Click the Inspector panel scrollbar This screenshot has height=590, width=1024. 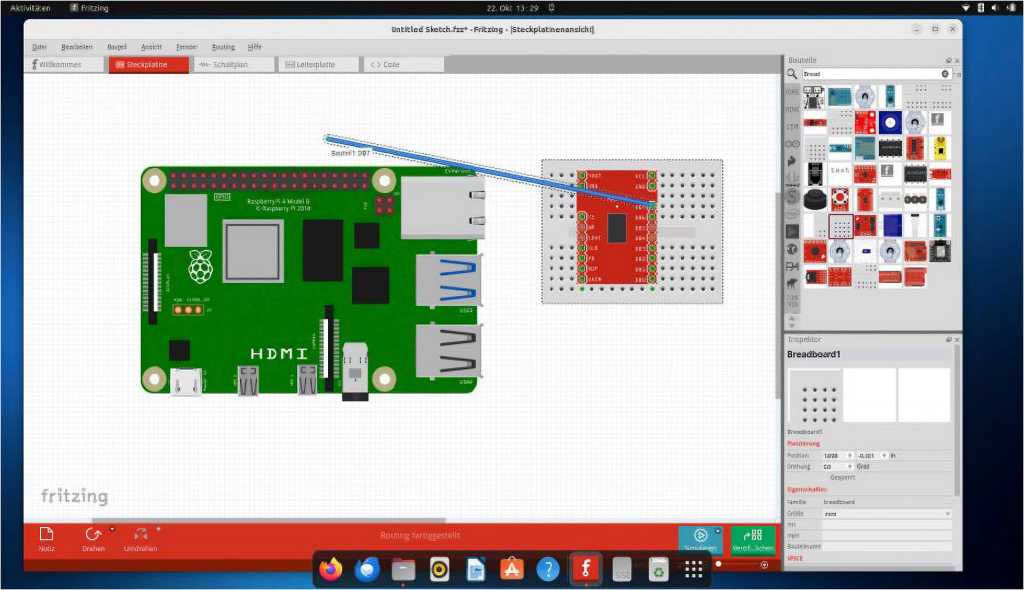pos(957,421)
